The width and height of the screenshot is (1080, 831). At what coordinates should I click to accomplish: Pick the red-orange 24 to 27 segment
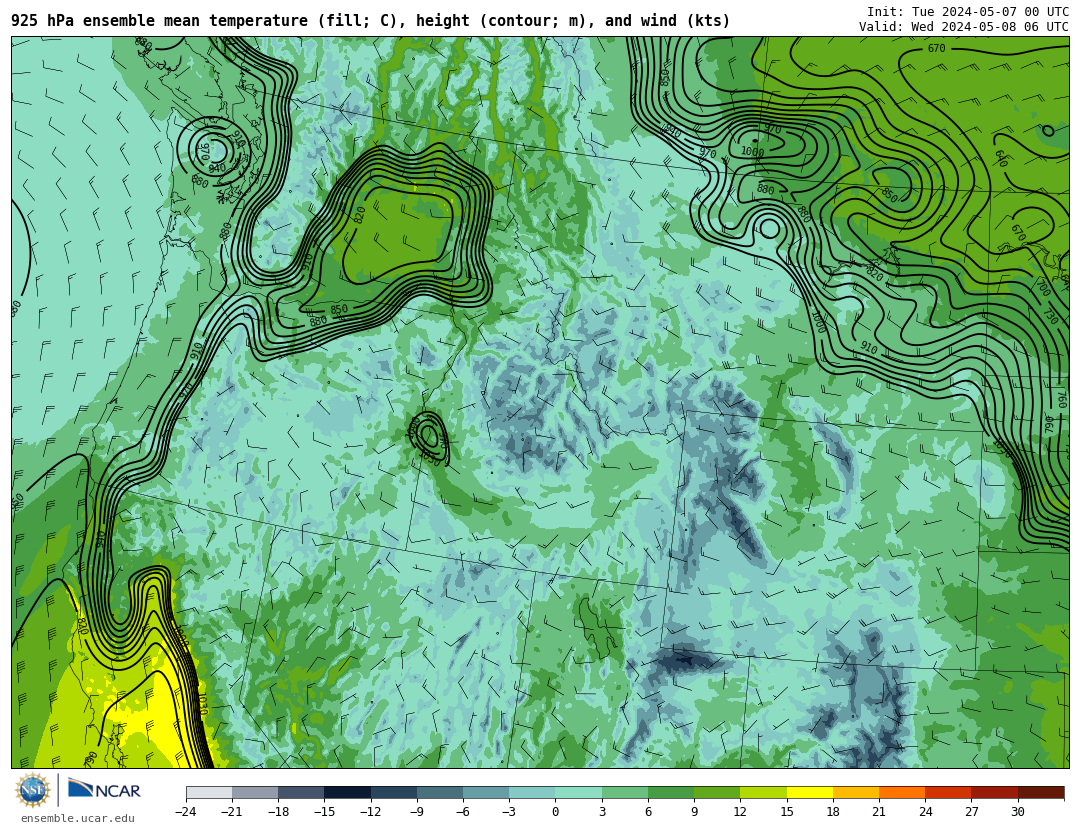(x=948, y=792)
